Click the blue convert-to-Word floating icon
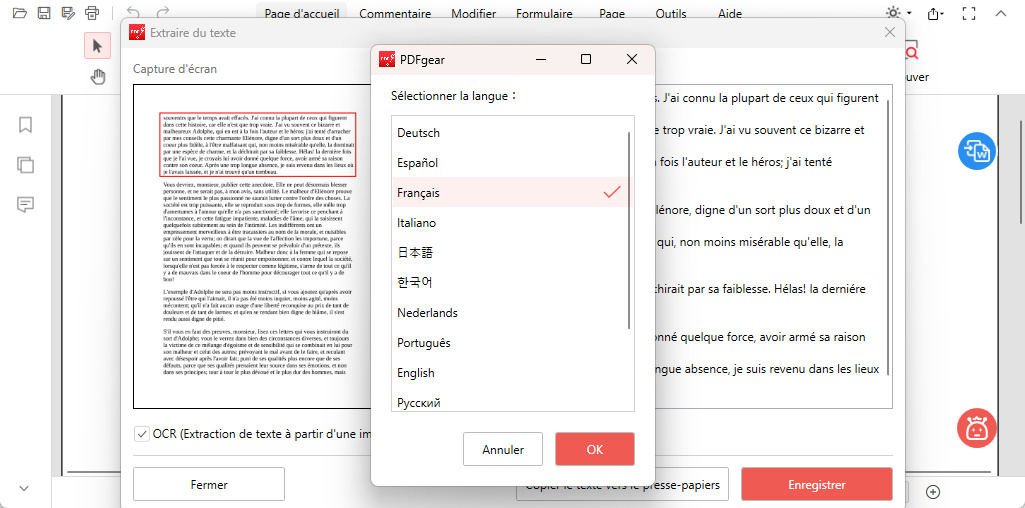This screenshot has width=1025, height=508. (977, 151)
